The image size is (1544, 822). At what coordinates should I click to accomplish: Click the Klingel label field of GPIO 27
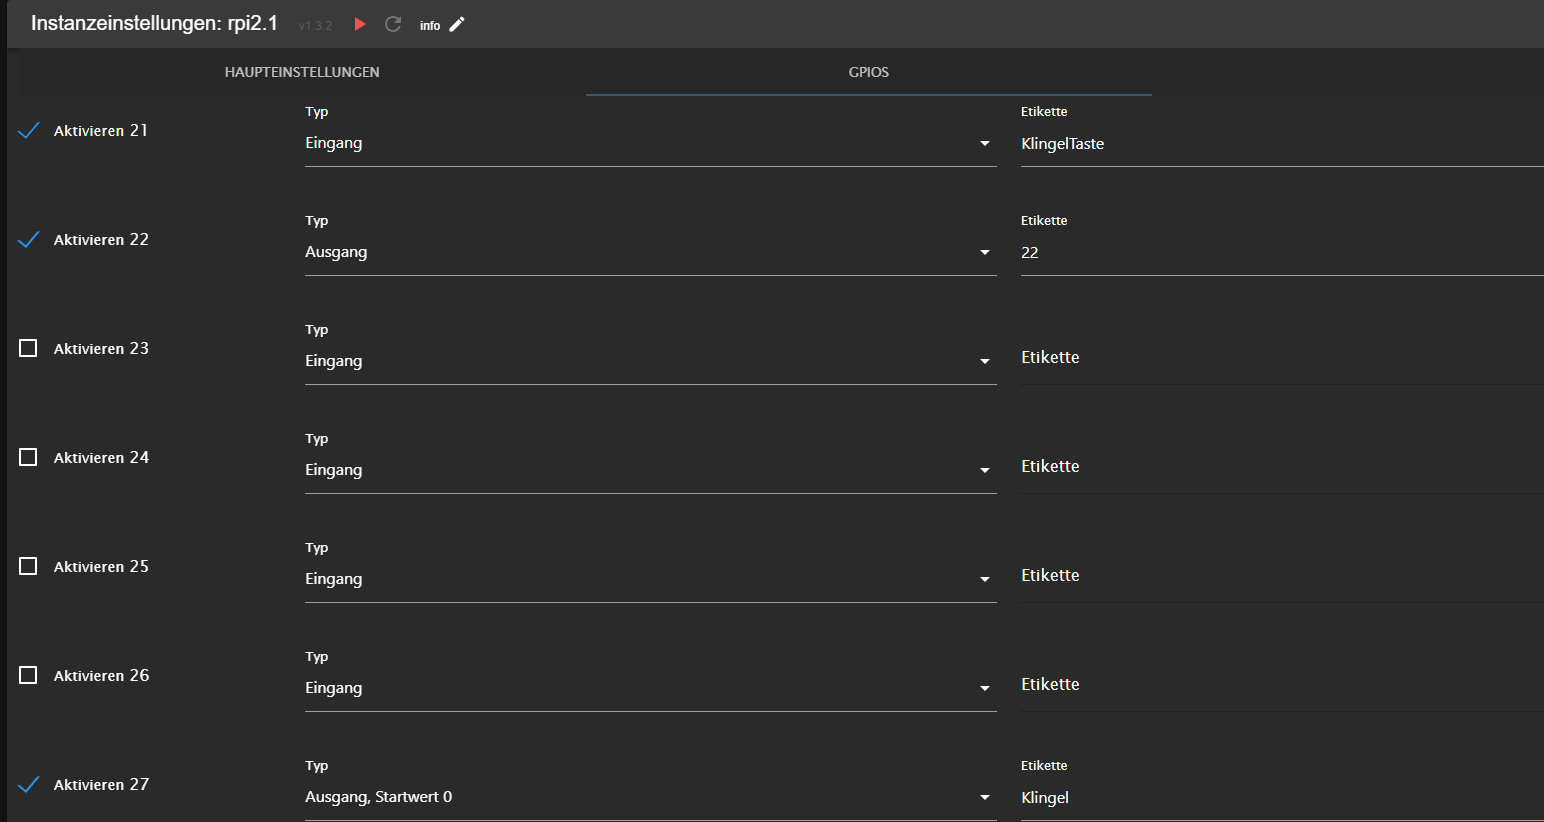pos(1280,798)
